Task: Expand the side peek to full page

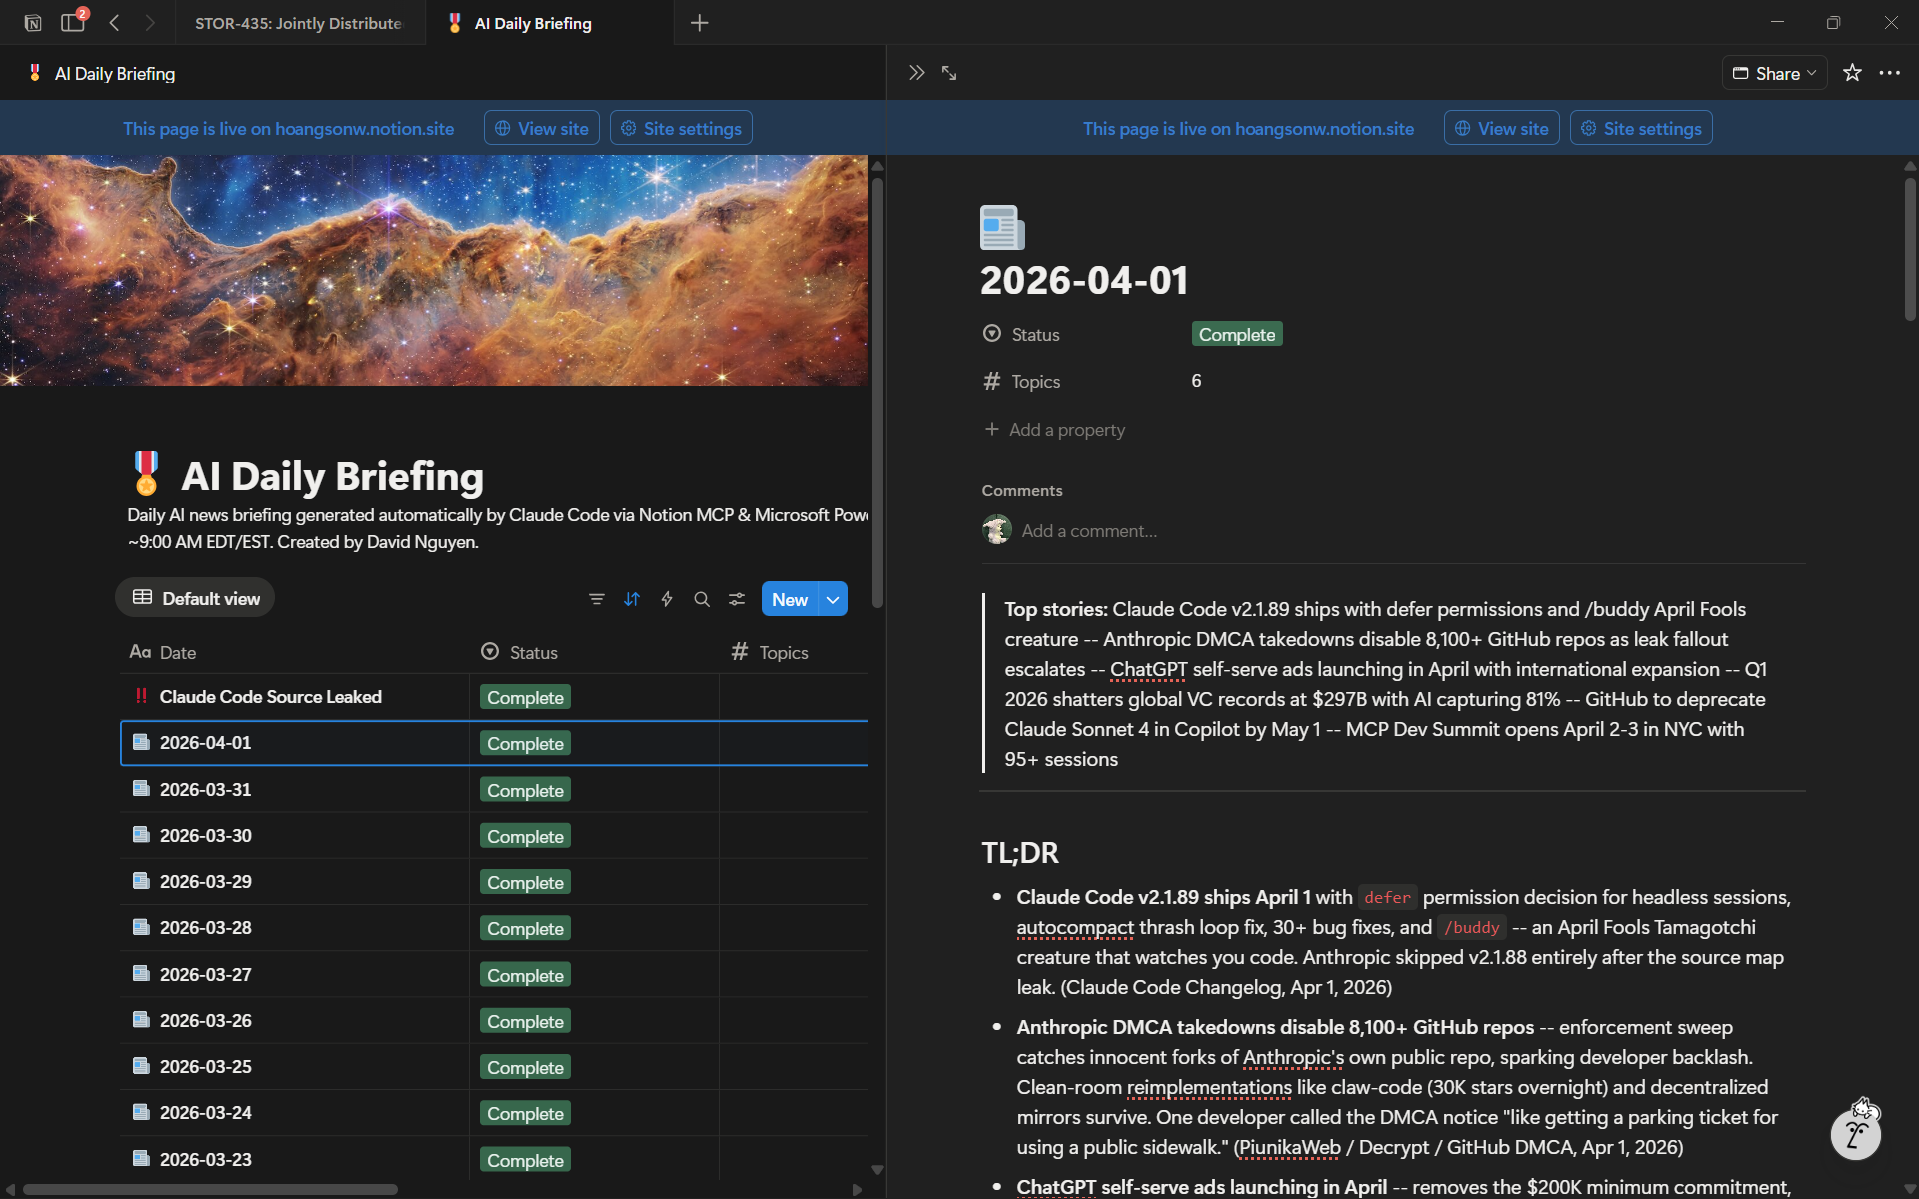Action: (x=948, y=72)
